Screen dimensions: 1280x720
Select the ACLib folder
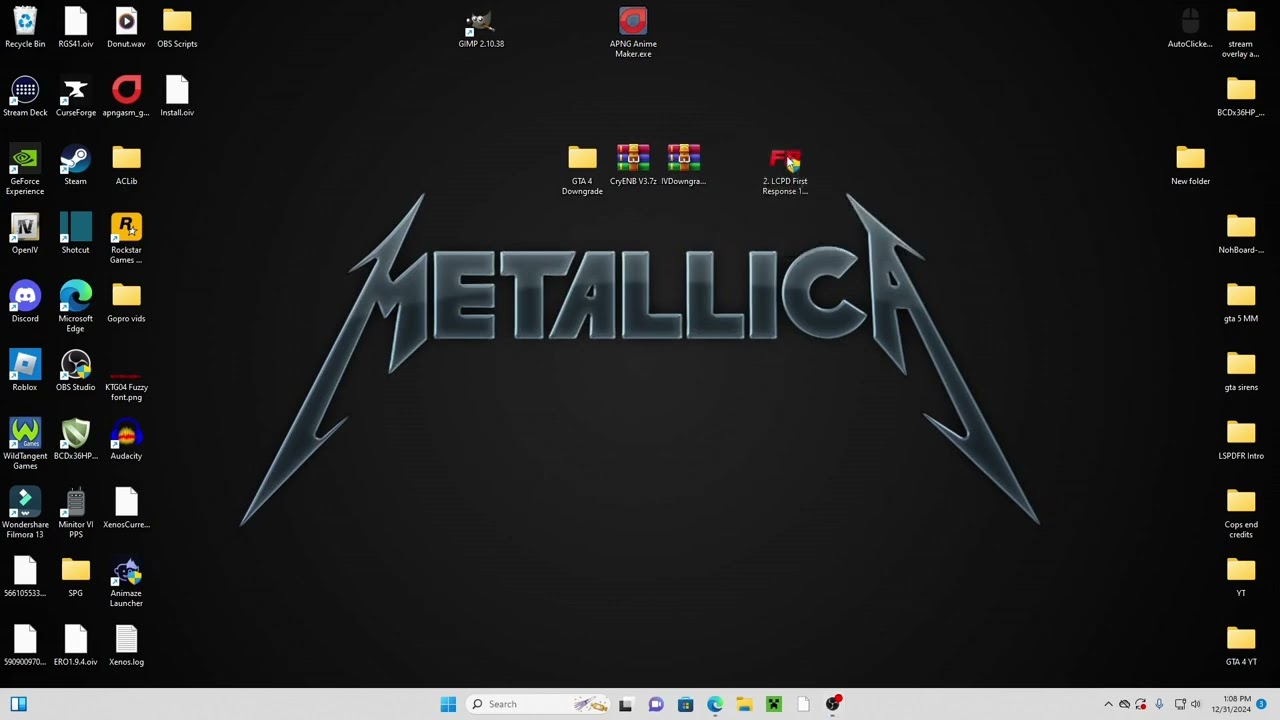point(126,166)
